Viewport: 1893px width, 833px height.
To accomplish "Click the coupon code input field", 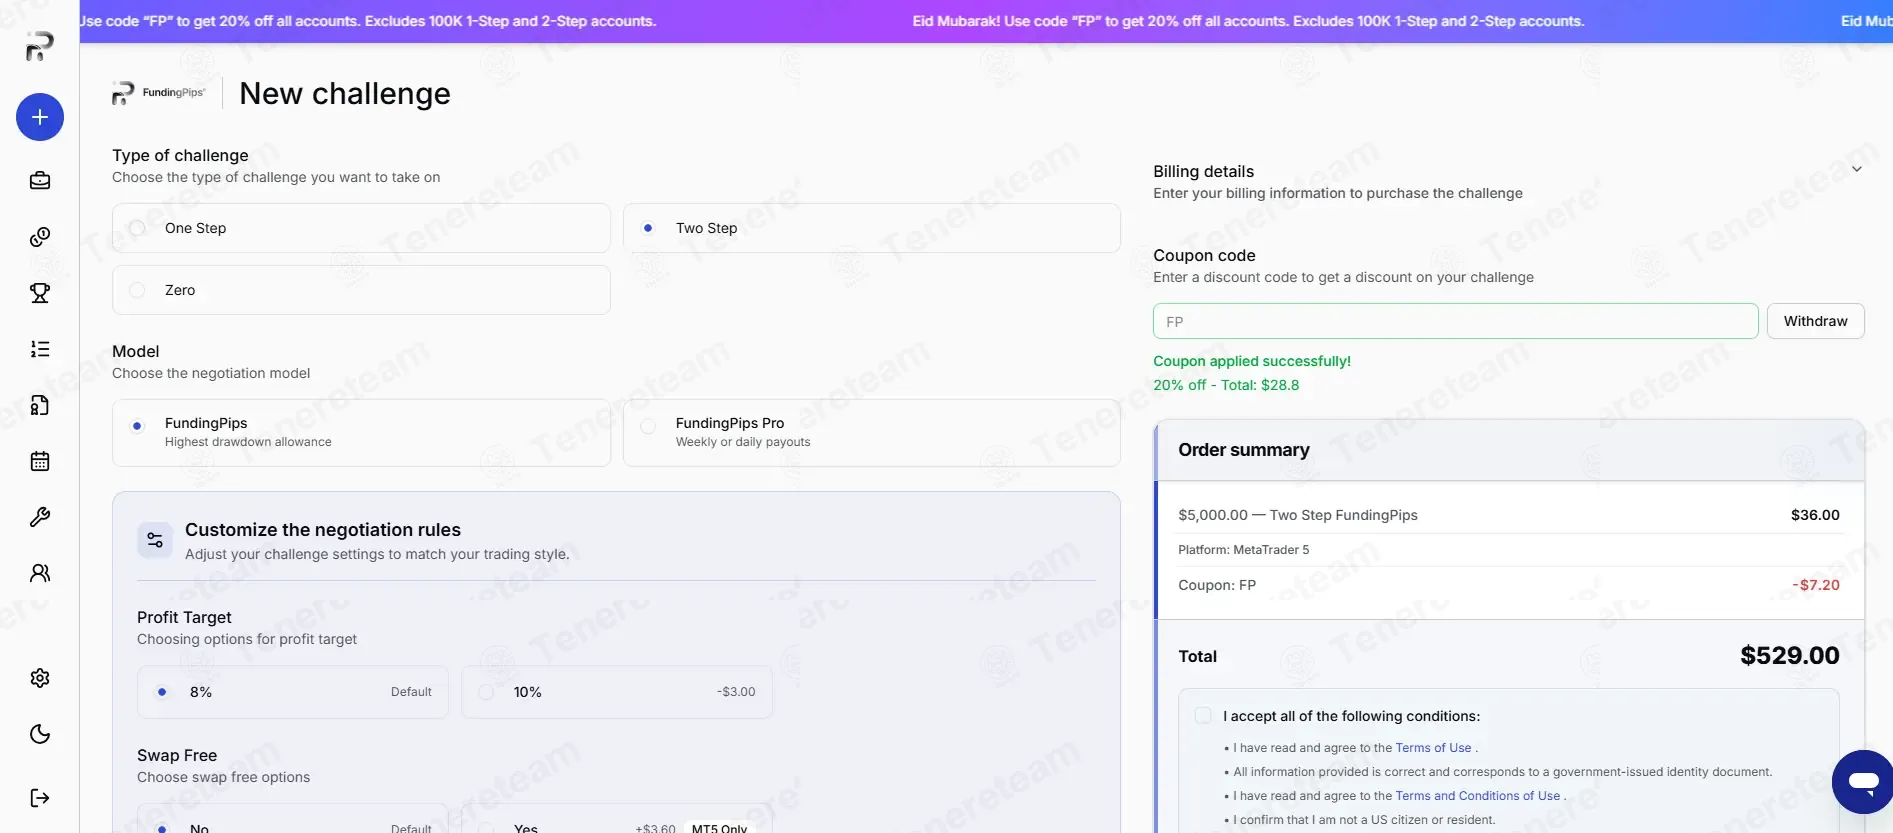I will 1455,321.
